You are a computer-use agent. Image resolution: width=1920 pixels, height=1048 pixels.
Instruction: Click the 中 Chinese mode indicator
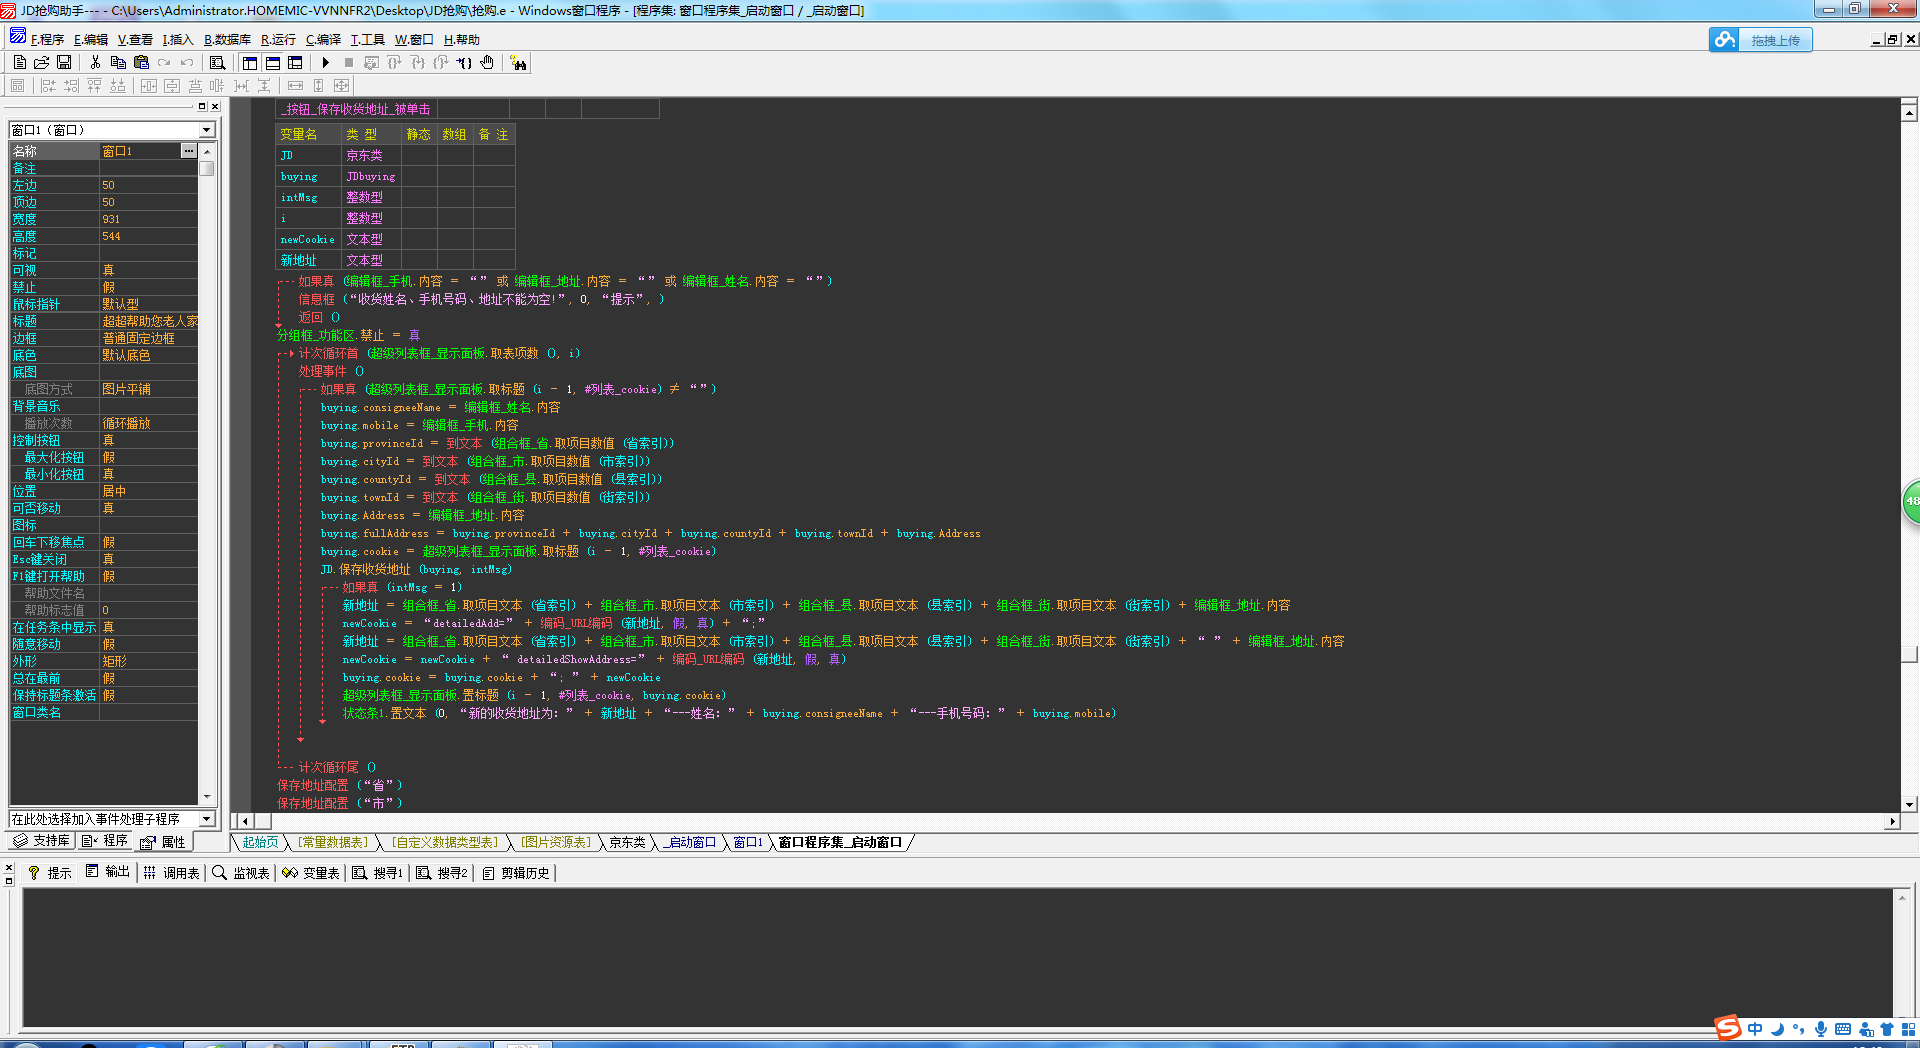(1755, 1029)
